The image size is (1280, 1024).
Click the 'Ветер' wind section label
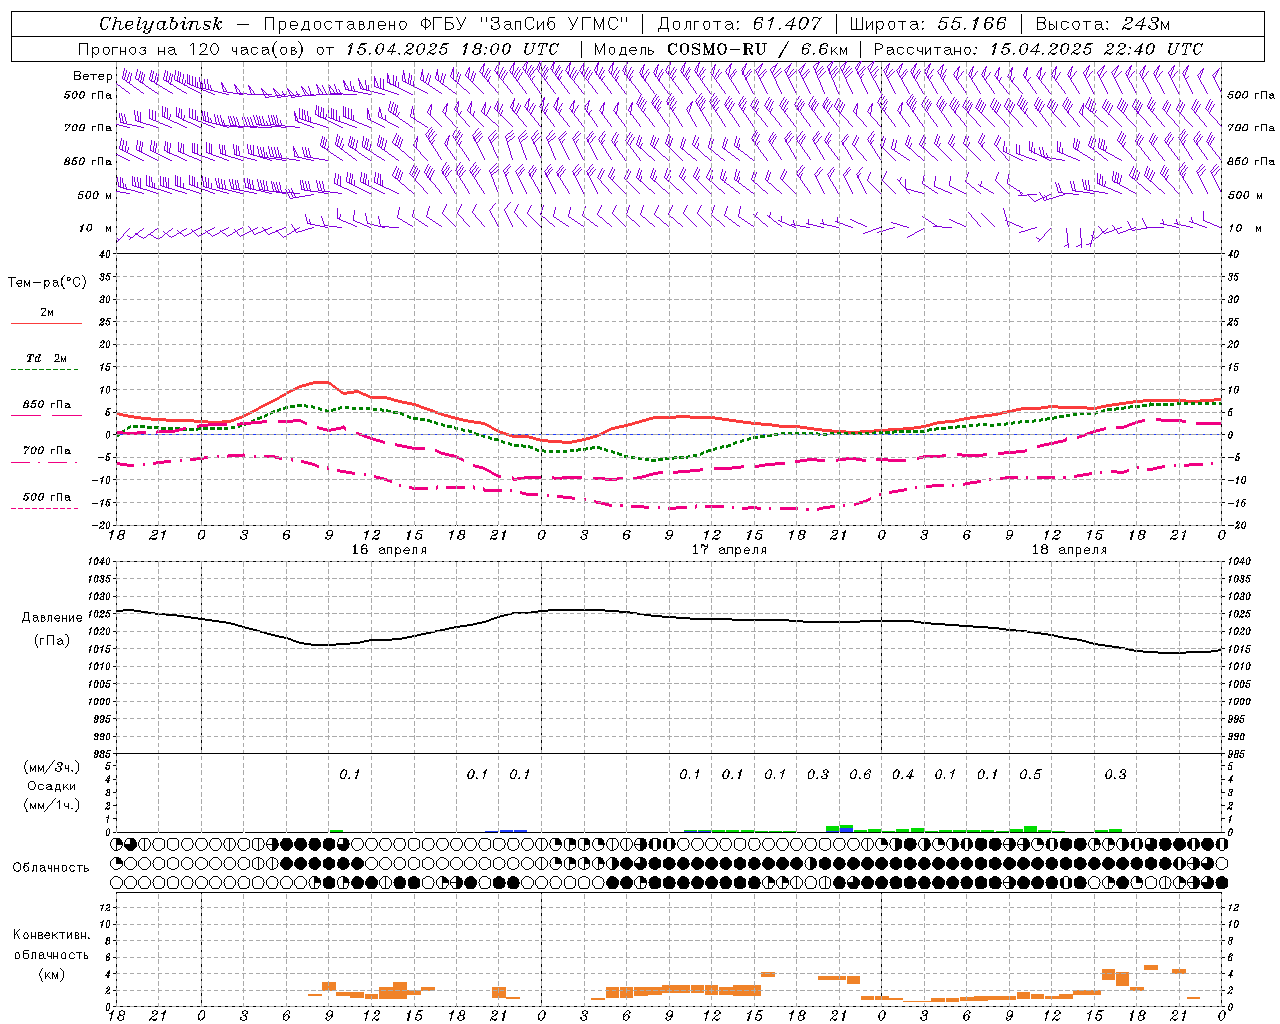(x=92, y=76)
